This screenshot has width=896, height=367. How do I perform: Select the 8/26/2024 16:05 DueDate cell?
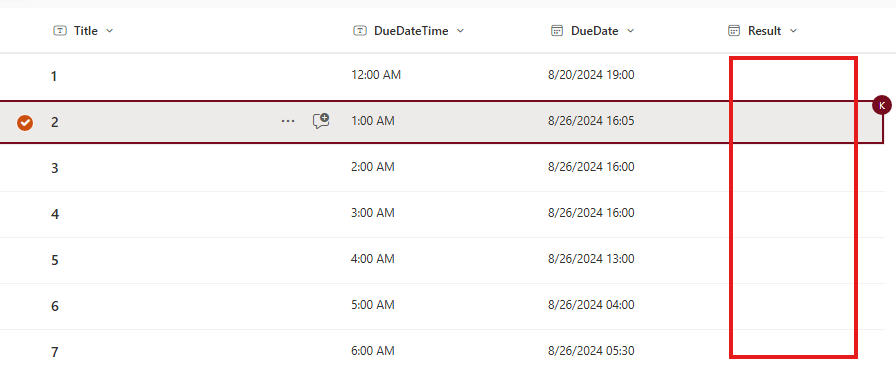pos(591,121)
